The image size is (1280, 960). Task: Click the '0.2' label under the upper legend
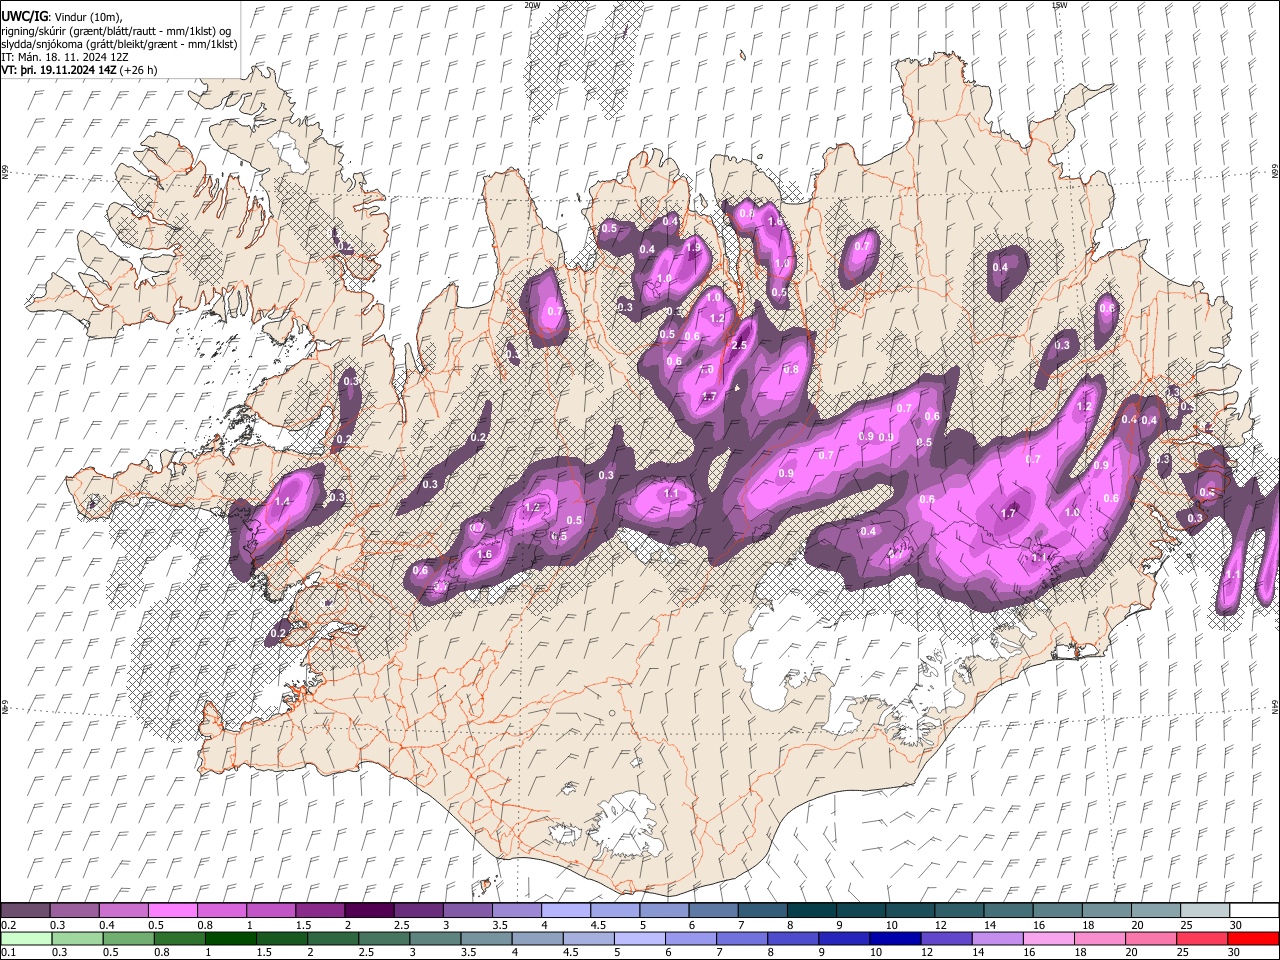[x=8, y=925]
